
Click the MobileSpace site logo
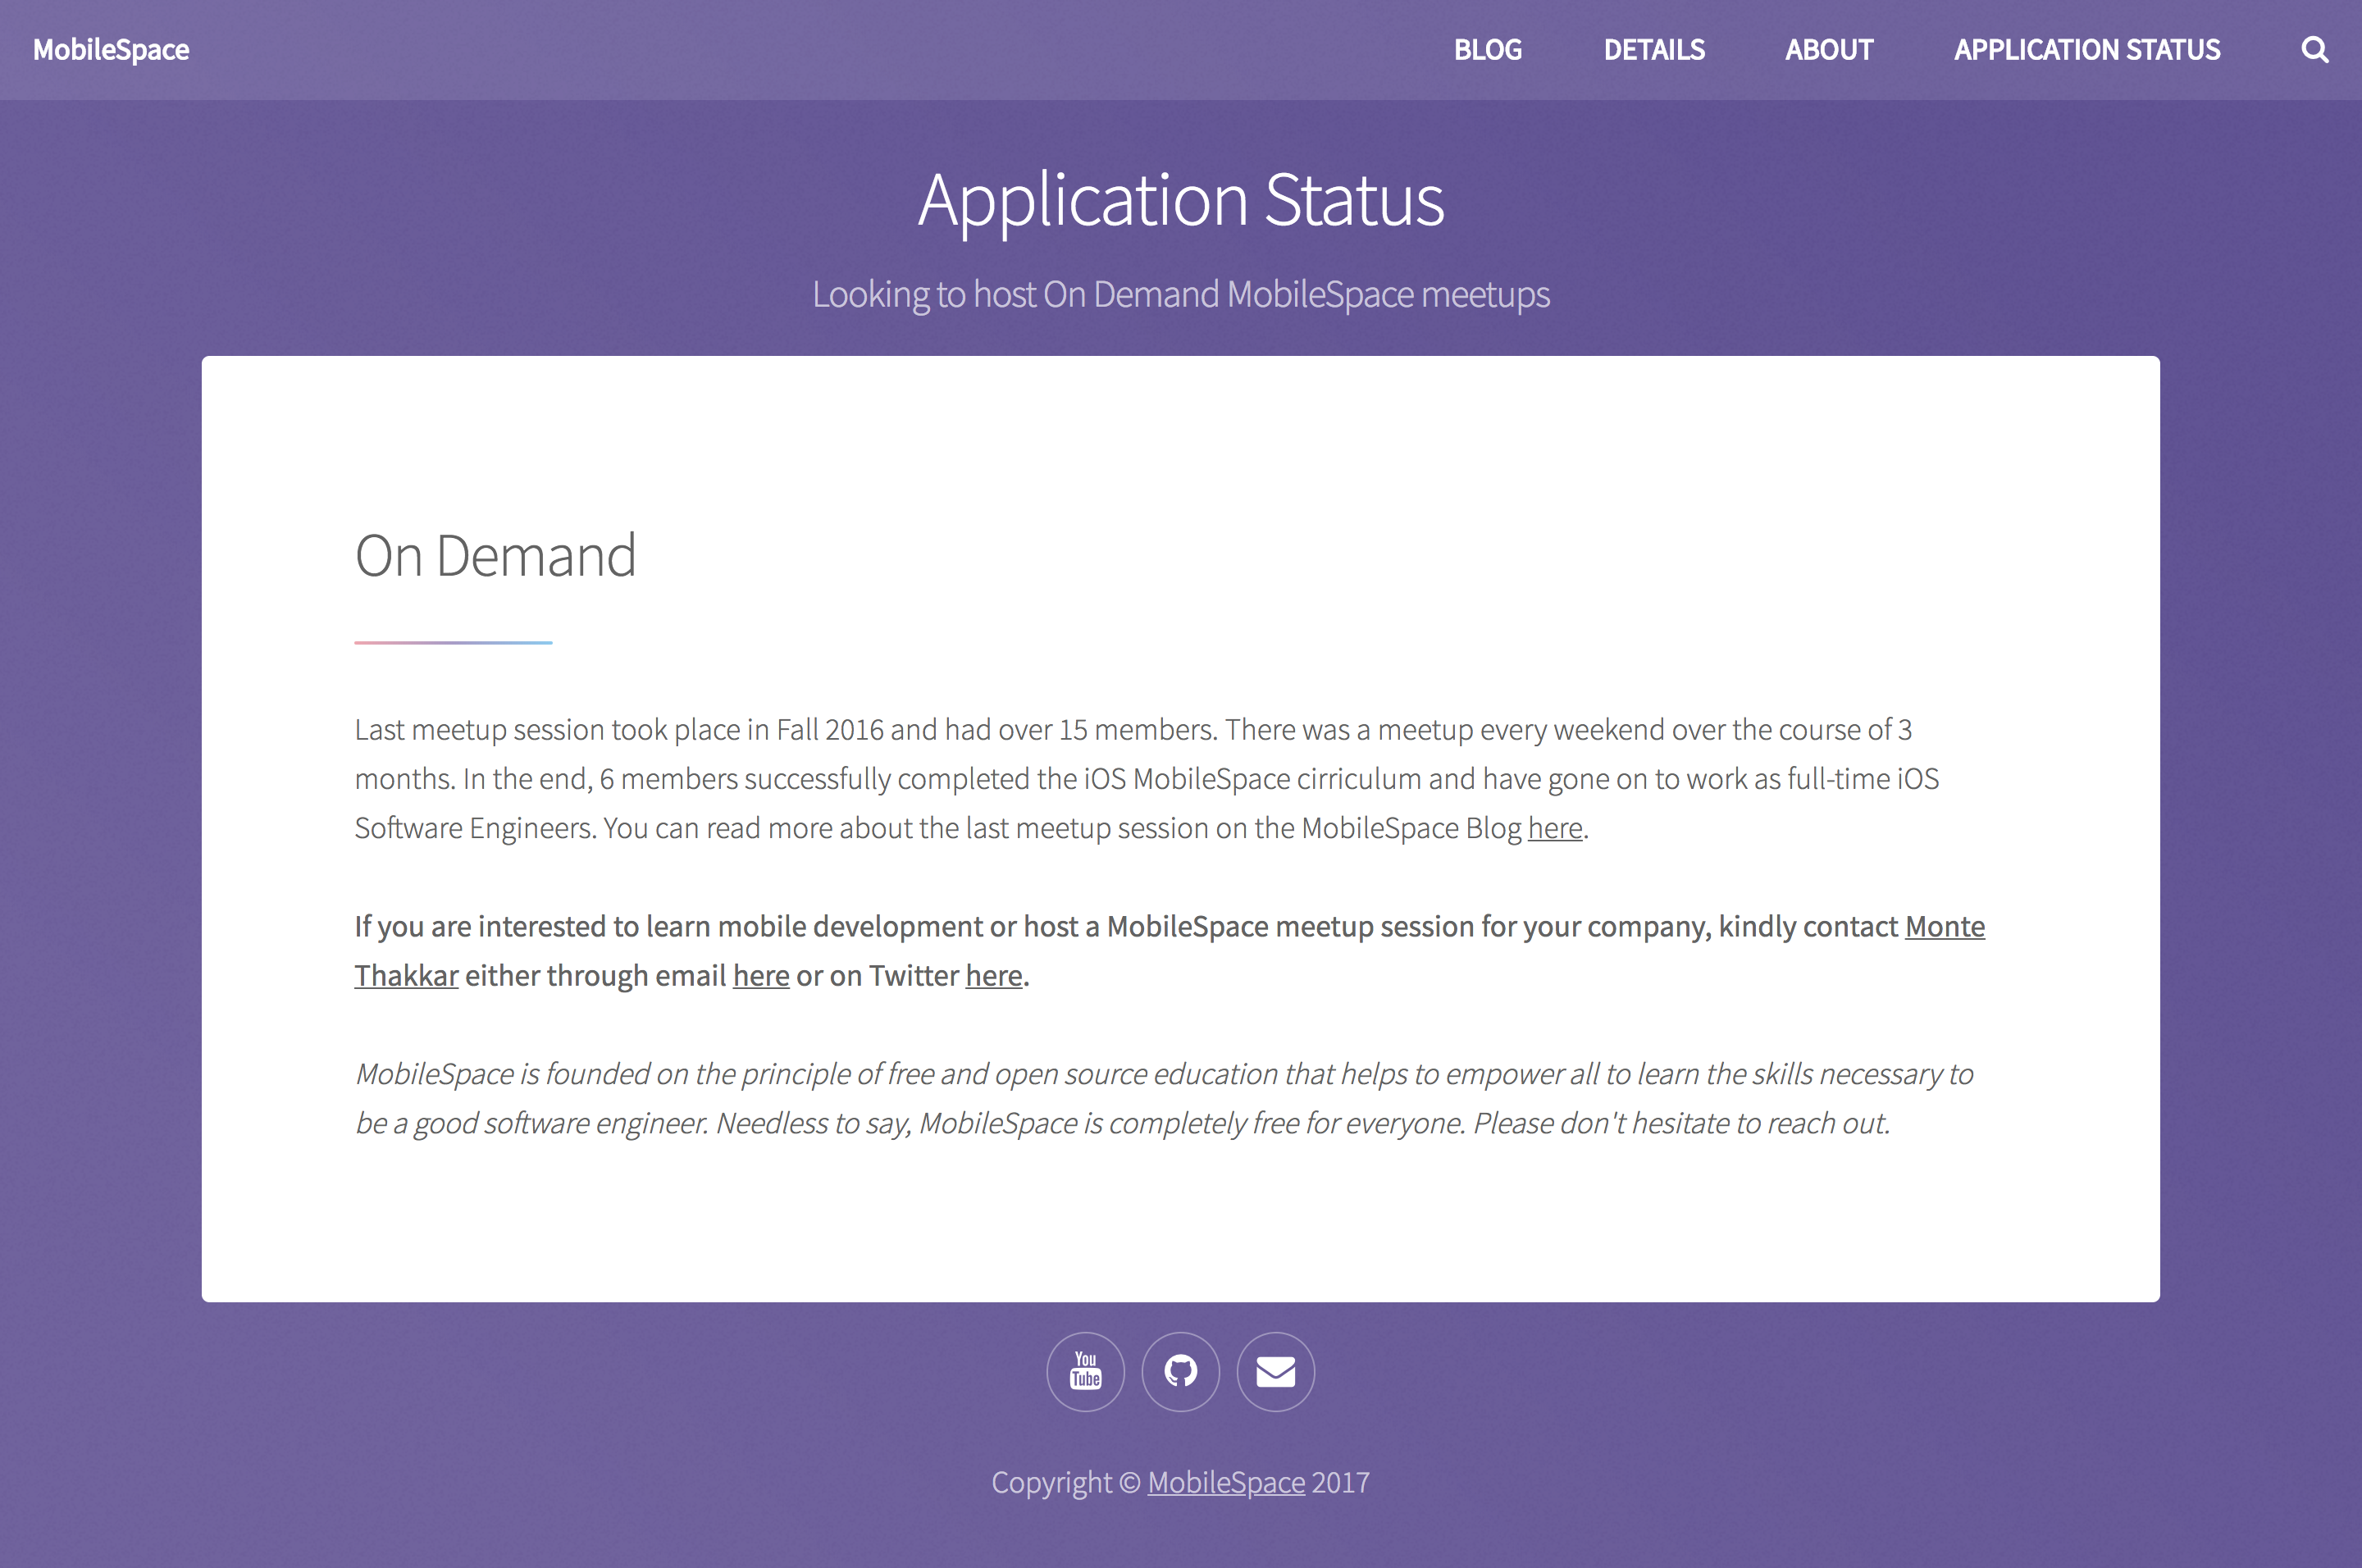tap(111, 50)
